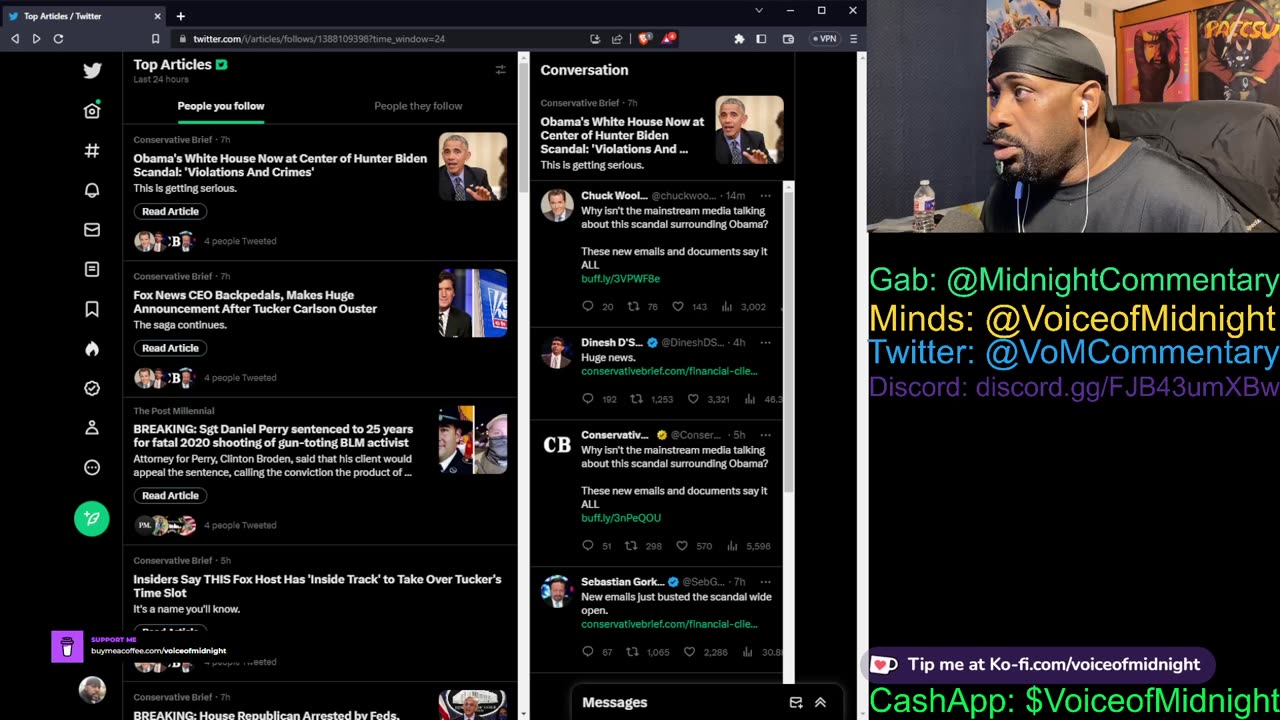The width and height of the screenshot is (1280, 720).
Task: Open more options on Dinesh D'Souza tweet
Action: tap(765, 342)
